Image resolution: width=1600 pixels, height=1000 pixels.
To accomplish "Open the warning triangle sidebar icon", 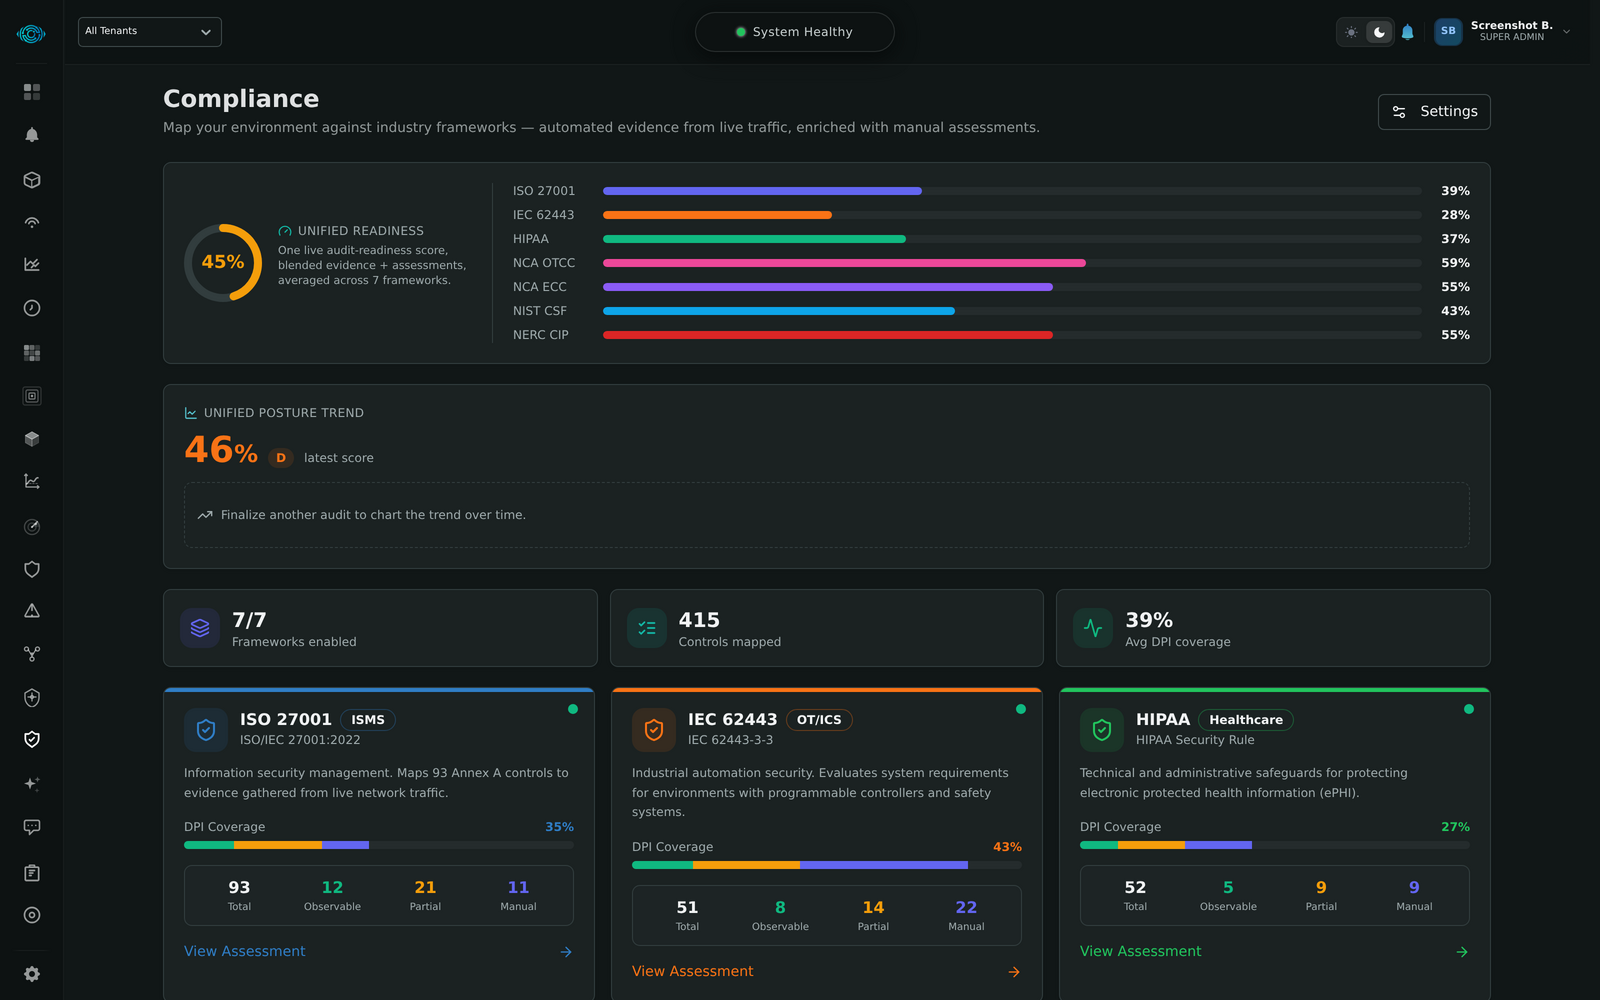I will [32, 611].
